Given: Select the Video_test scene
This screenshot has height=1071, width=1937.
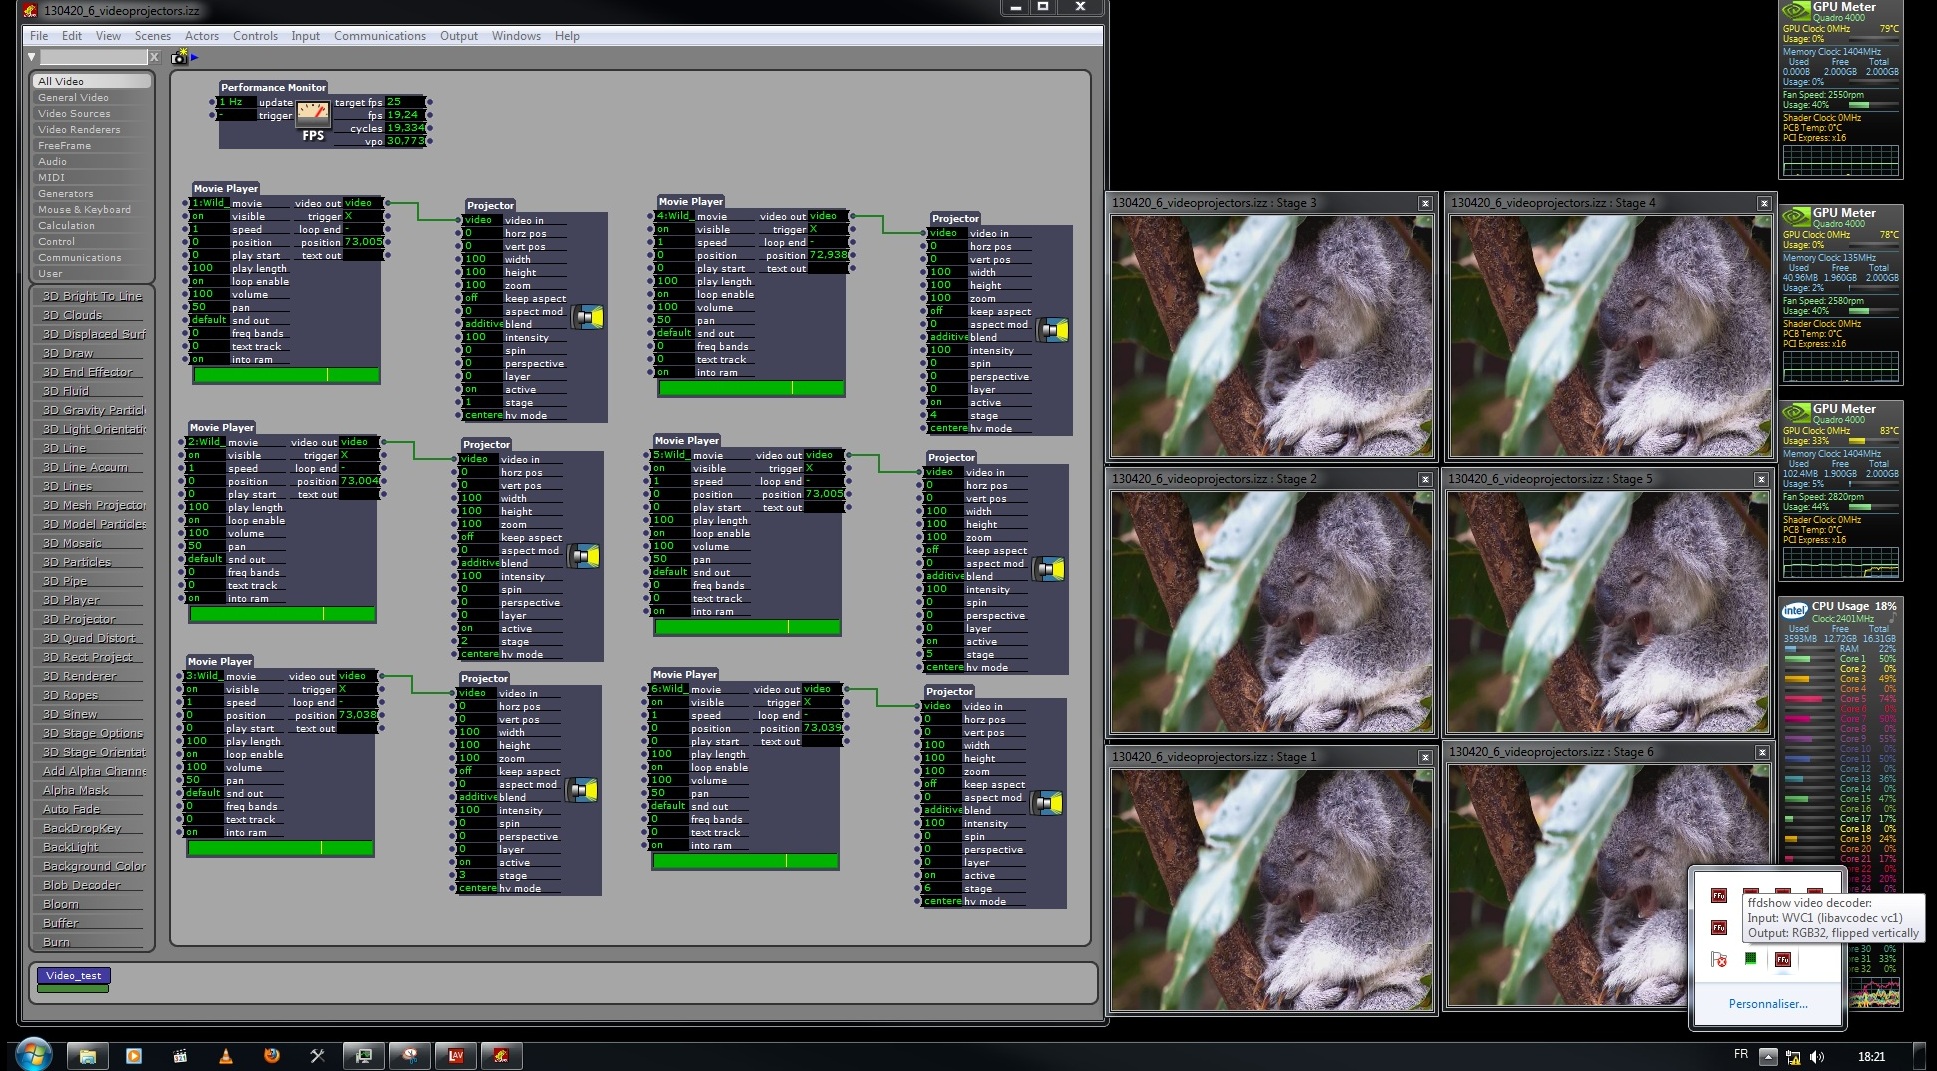Looking at the screenshot, I should click(73, 975).
